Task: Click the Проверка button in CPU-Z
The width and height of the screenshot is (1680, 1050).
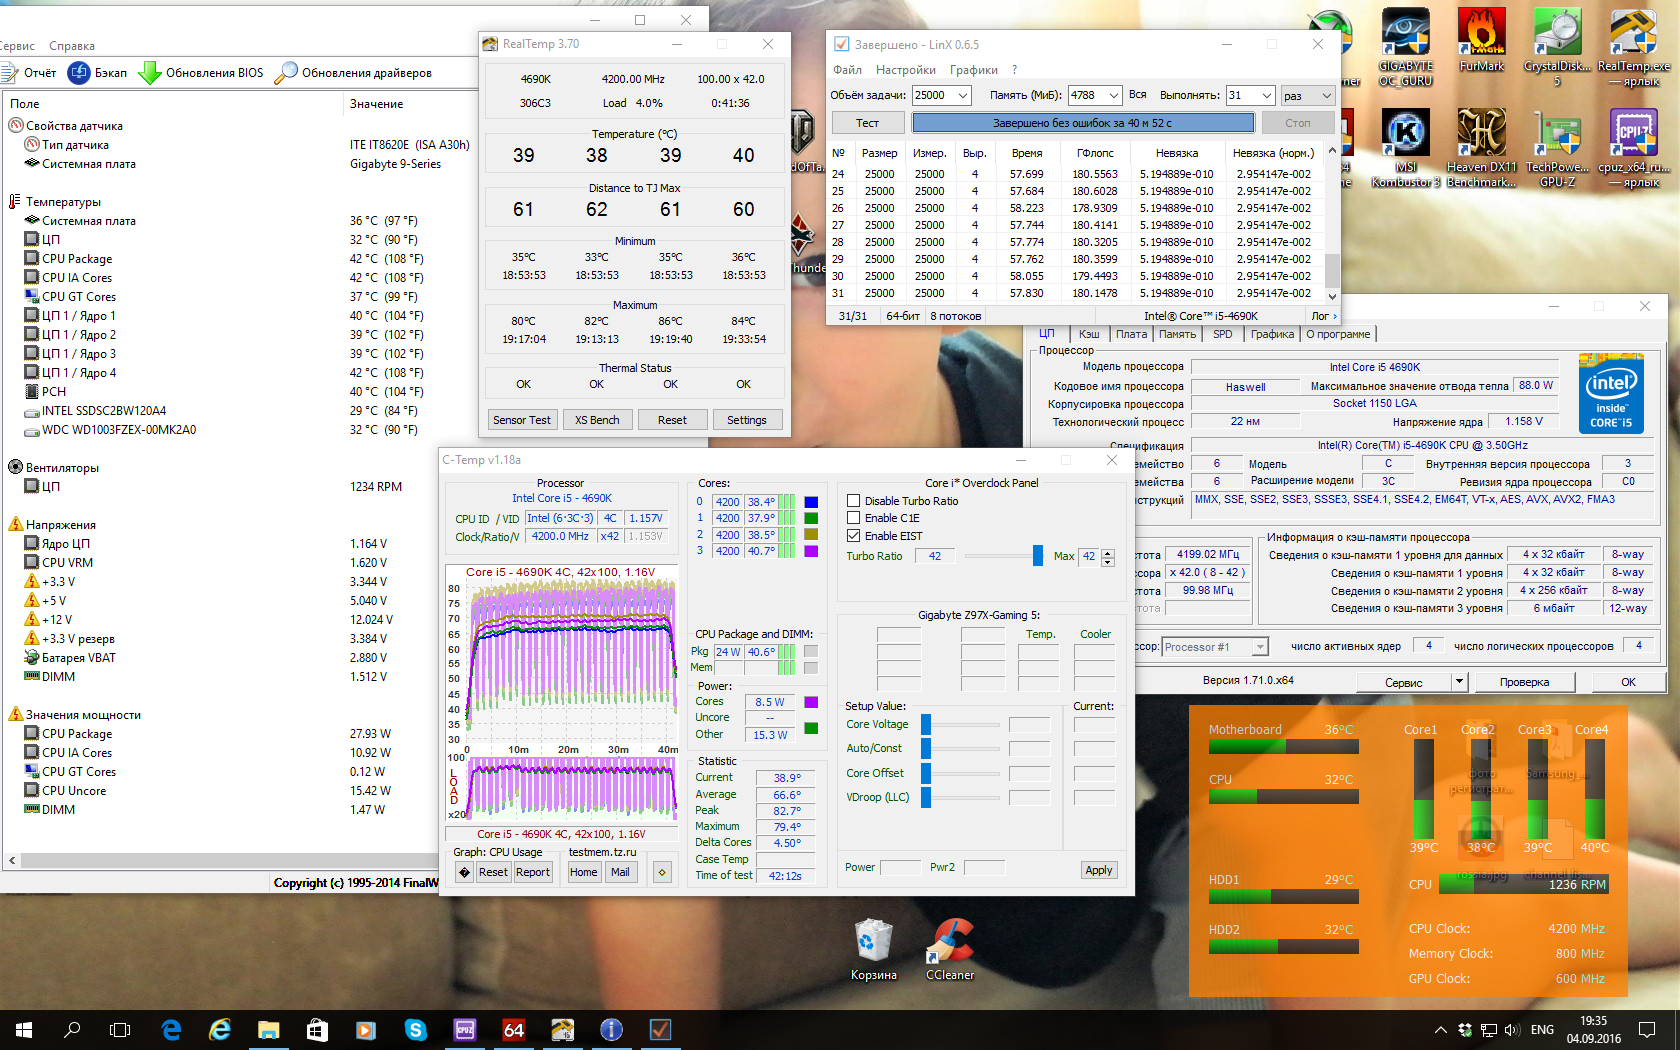Action: pyautogui.click(x=1524, y=682)
